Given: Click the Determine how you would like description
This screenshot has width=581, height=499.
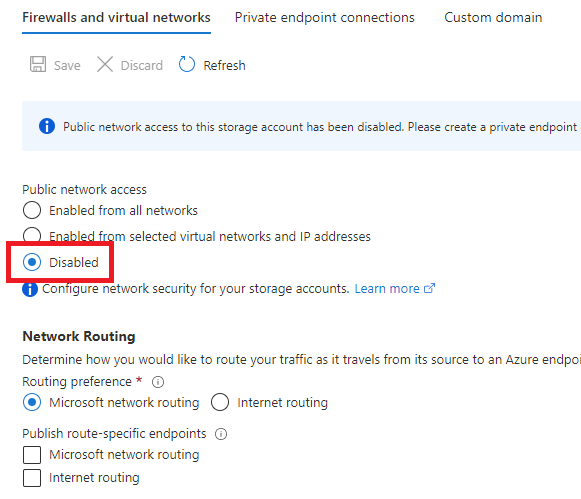Looking at the screenshot, I should [x=301, y=360].
